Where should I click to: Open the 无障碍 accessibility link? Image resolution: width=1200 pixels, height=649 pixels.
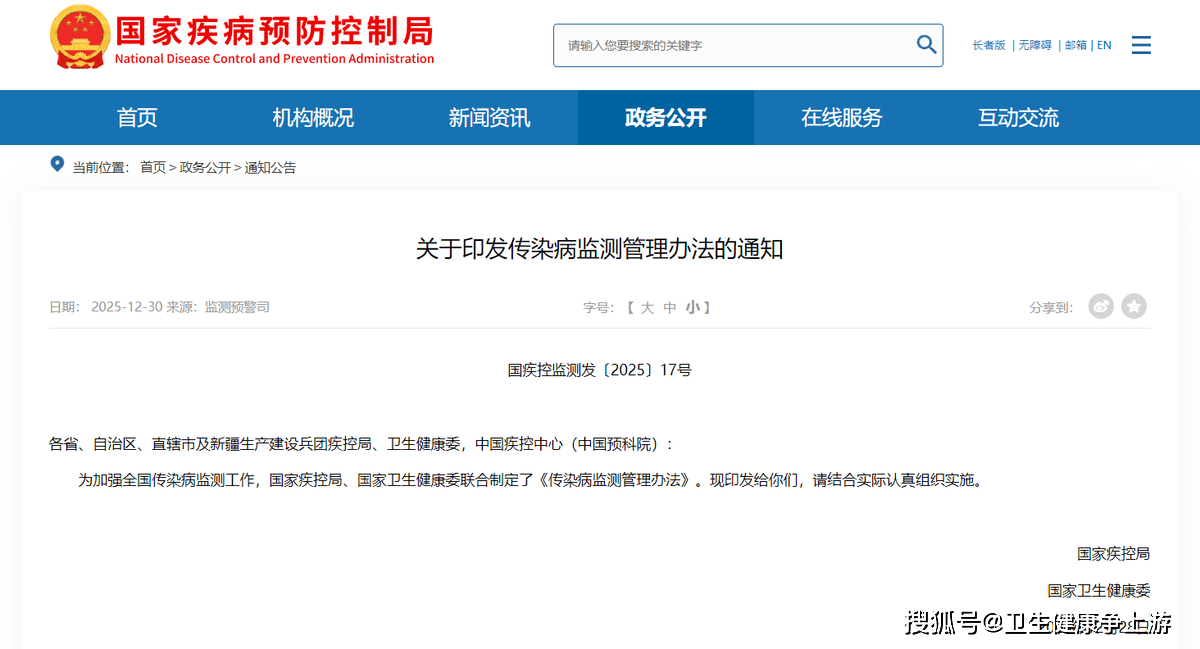tap(1035, 45)
